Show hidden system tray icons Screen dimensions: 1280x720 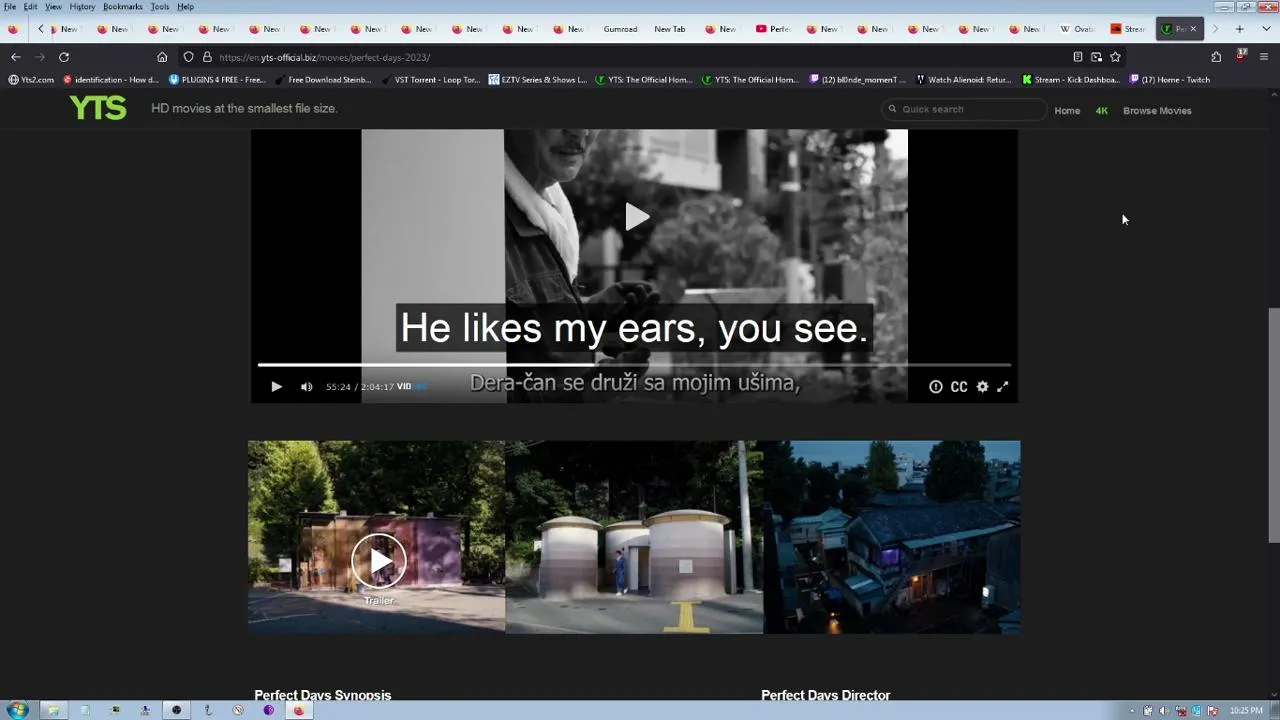[x=1132, y=711]
